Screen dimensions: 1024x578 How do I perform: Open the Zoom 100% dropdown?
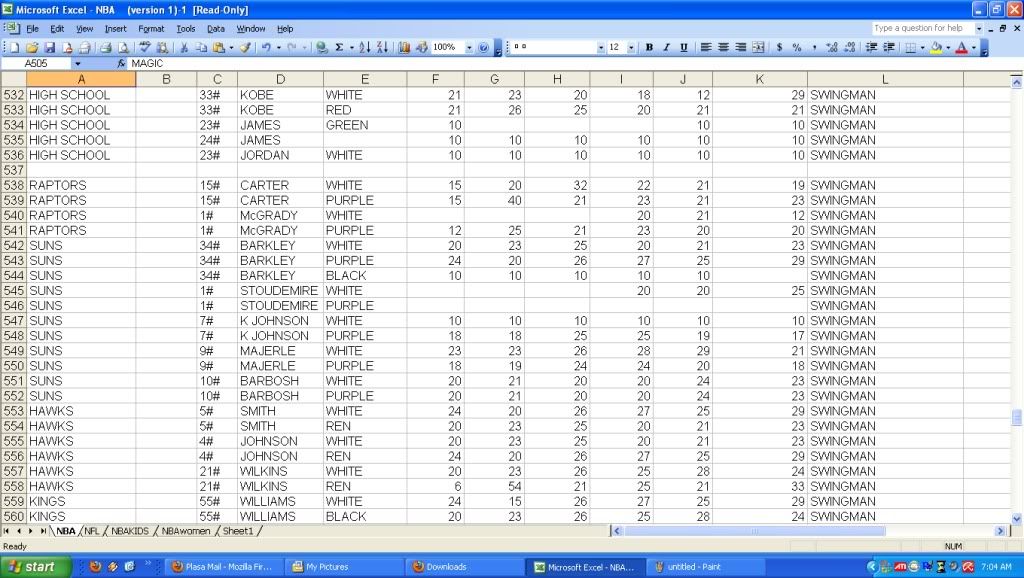pyautogui.click(x=469, y=48)
